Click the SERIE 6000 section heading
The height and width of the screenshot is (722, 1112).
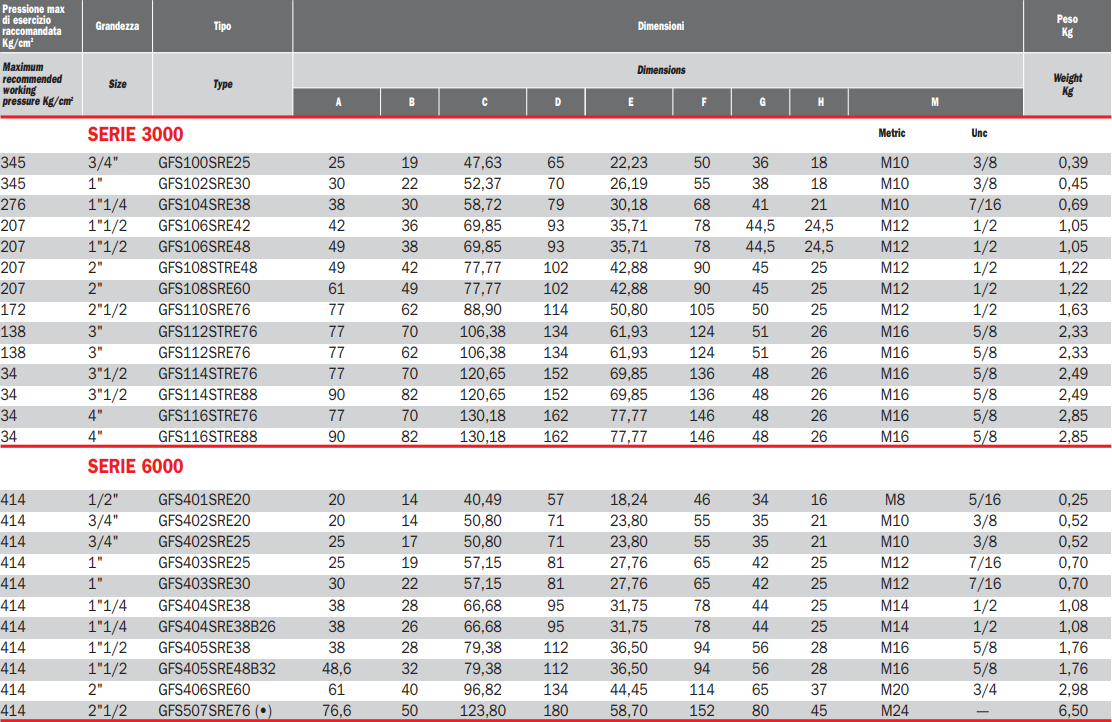[x=135, y=467]
